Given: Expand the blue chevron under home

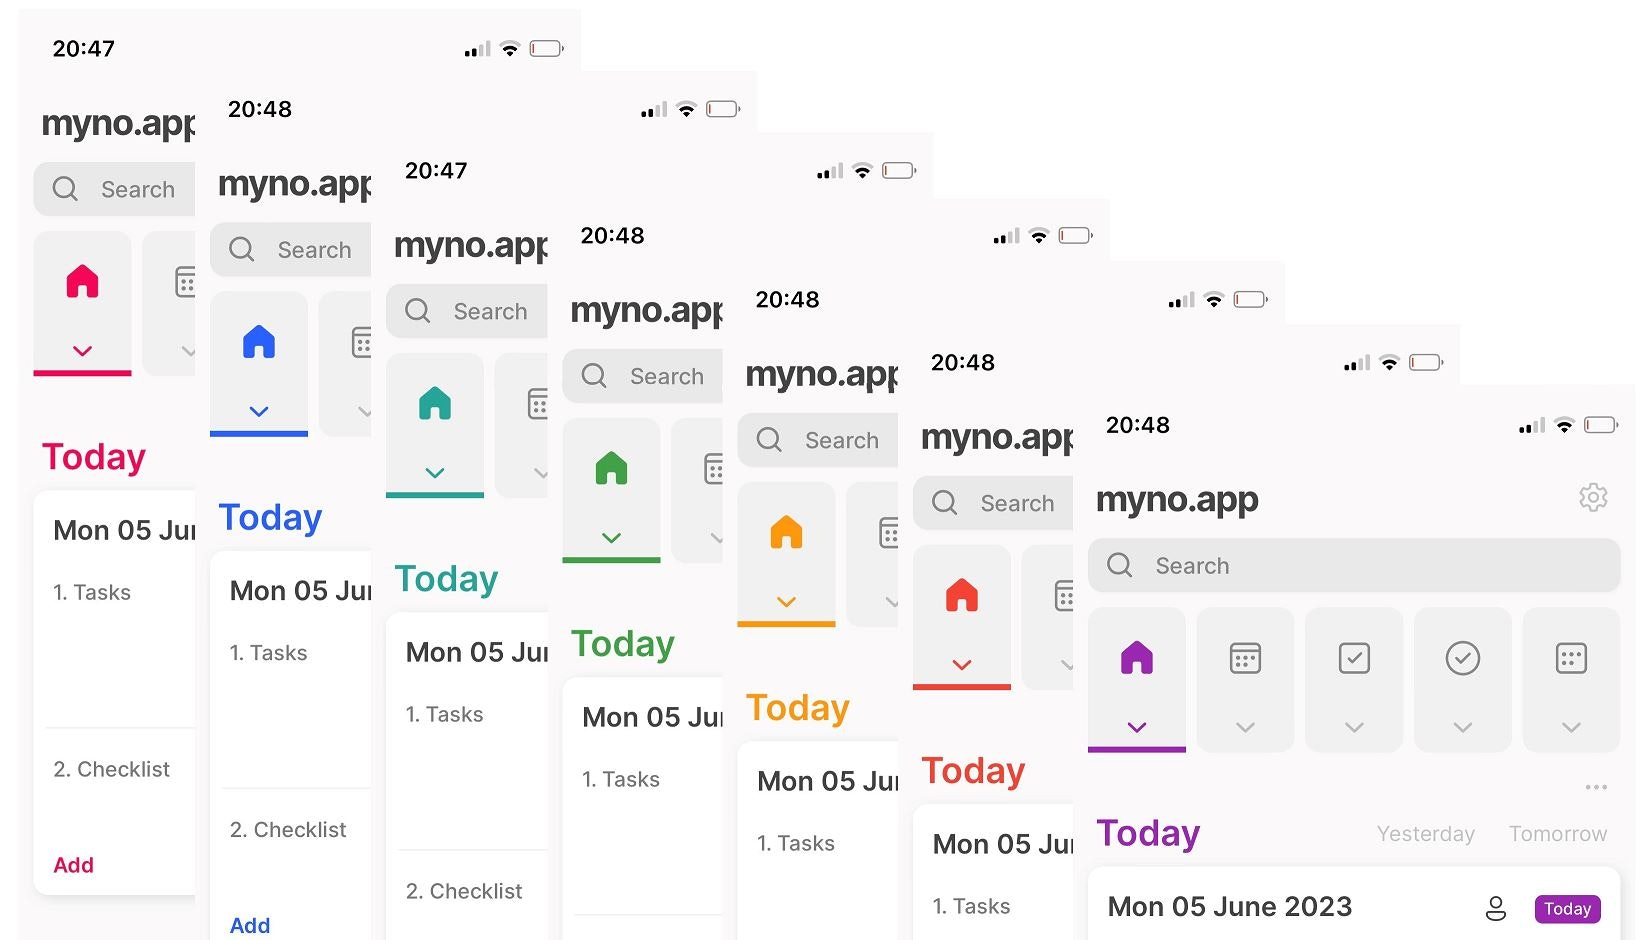Looking at the screenshot, I should 259,411.
